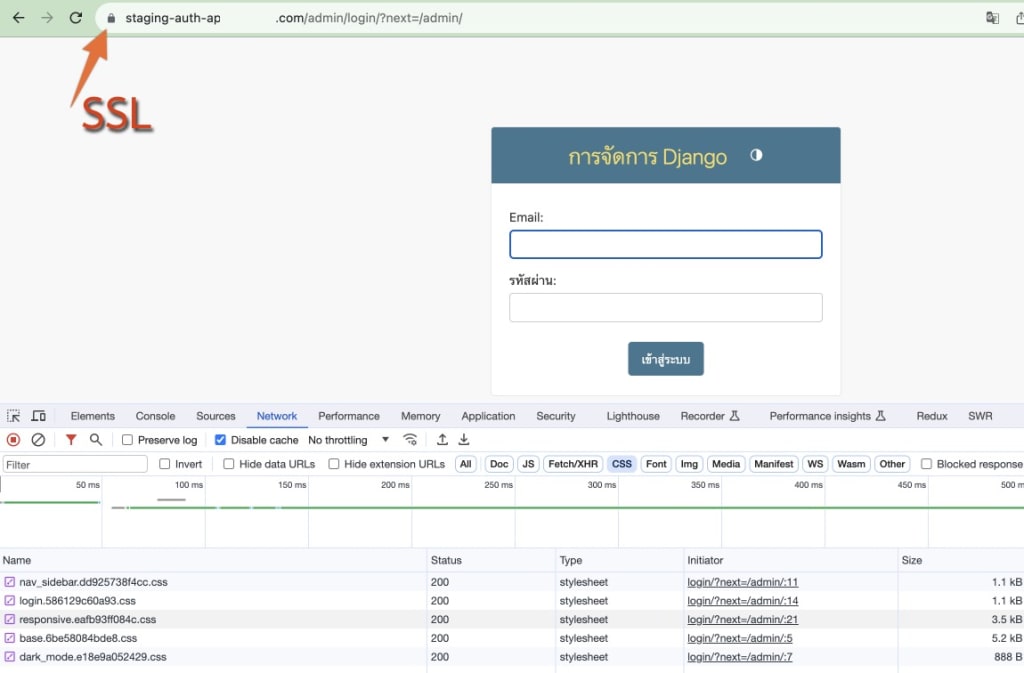
Task: Open network conditions wifi icon
Action: [409, 440]
